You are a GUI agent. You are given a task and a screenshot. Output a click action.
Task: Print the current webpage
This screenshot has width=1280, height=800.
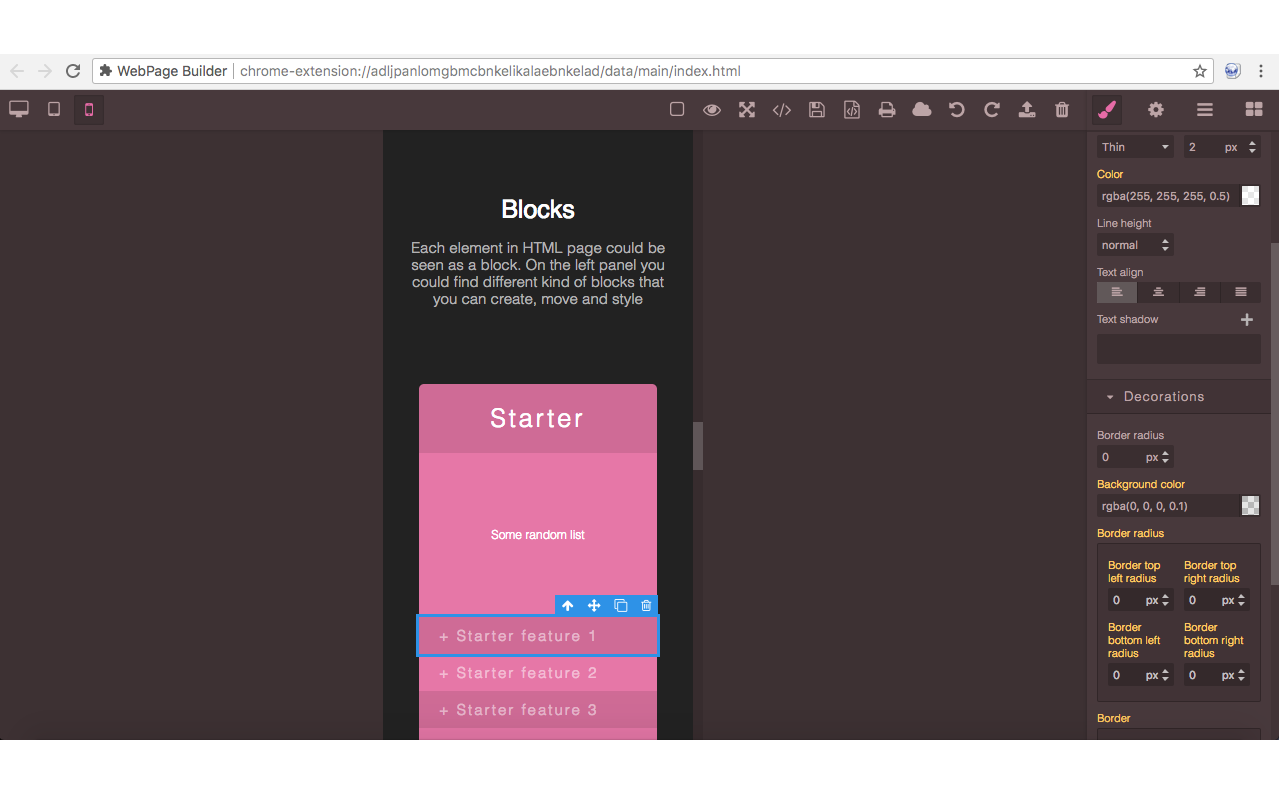(887, 110)
